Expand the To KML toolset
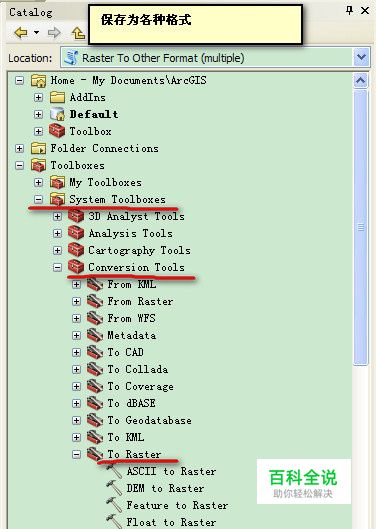The width and height of the screenshot is (376, 529). coord(77,437)
